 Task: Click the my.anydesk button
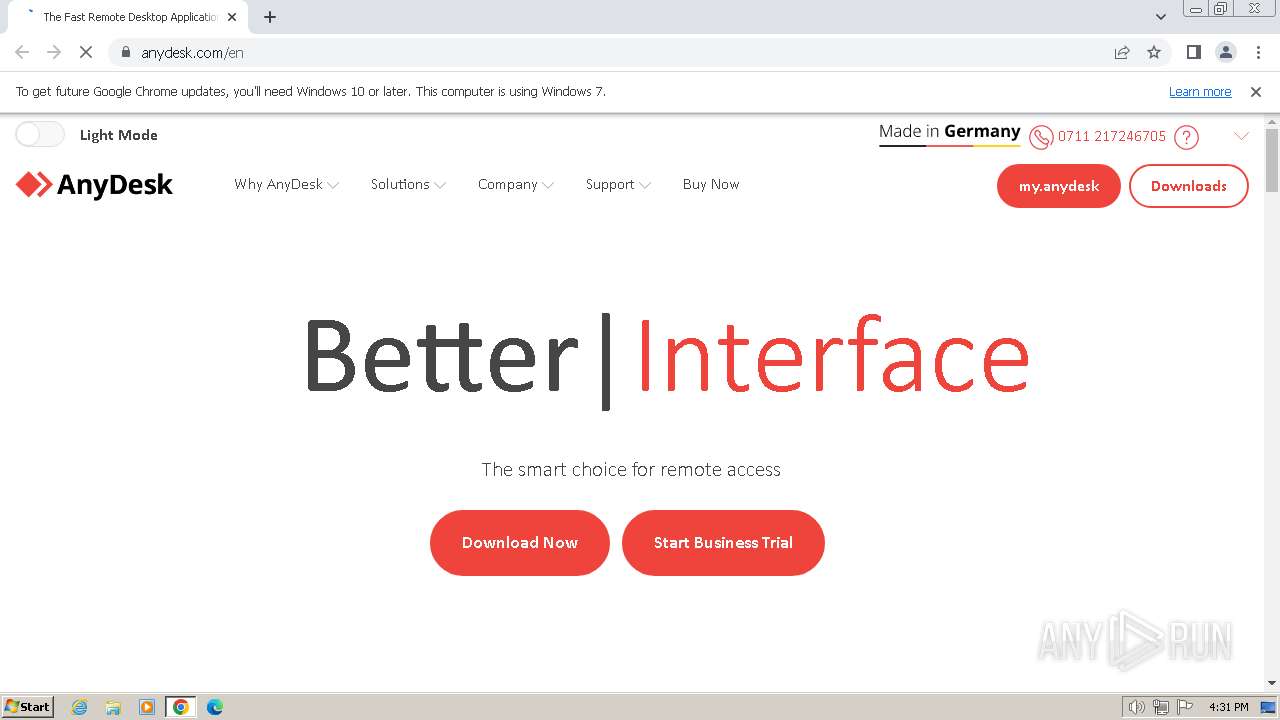(x=1059, y=186)
